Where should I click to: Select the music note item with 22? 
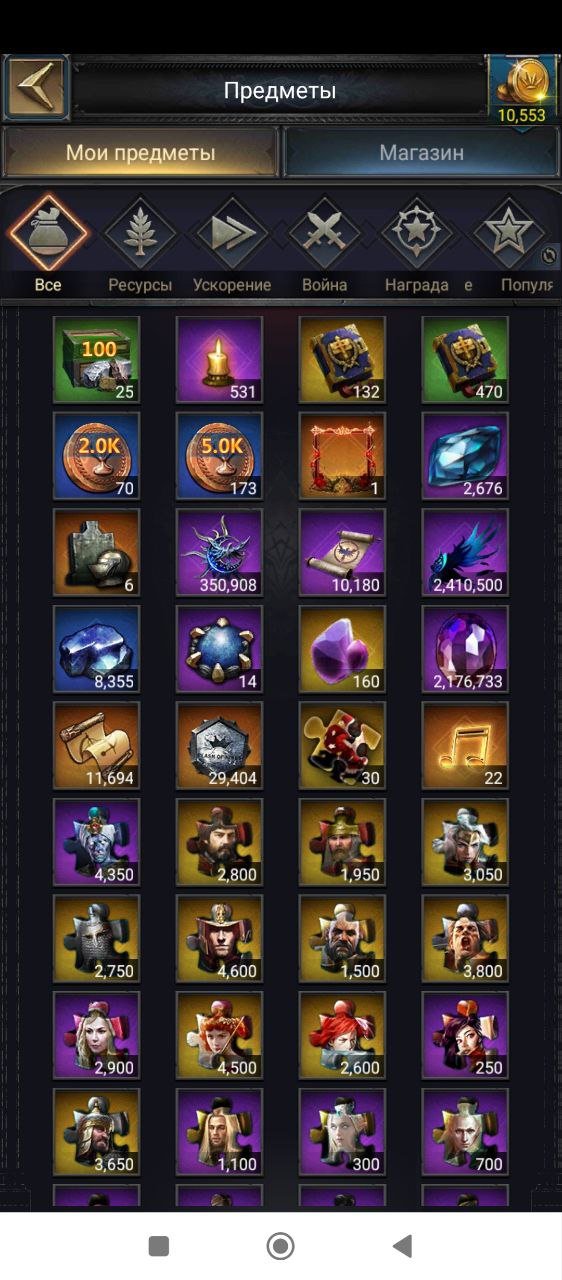[465, 745]
